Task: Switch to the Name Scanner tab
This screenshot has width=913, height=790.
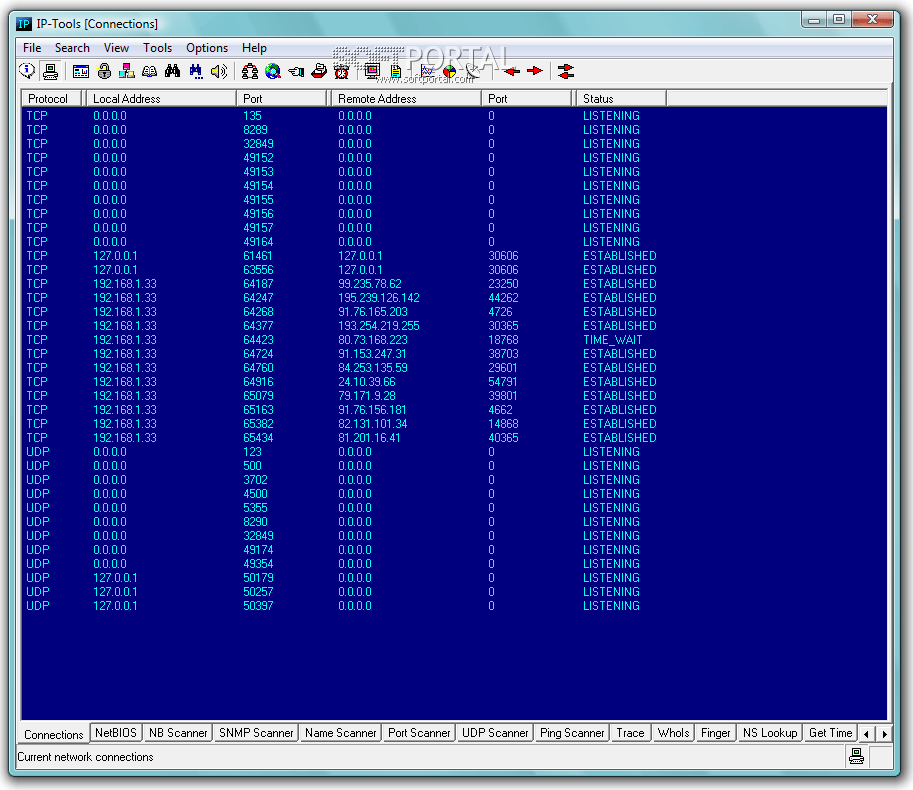Action: [341, 732]
